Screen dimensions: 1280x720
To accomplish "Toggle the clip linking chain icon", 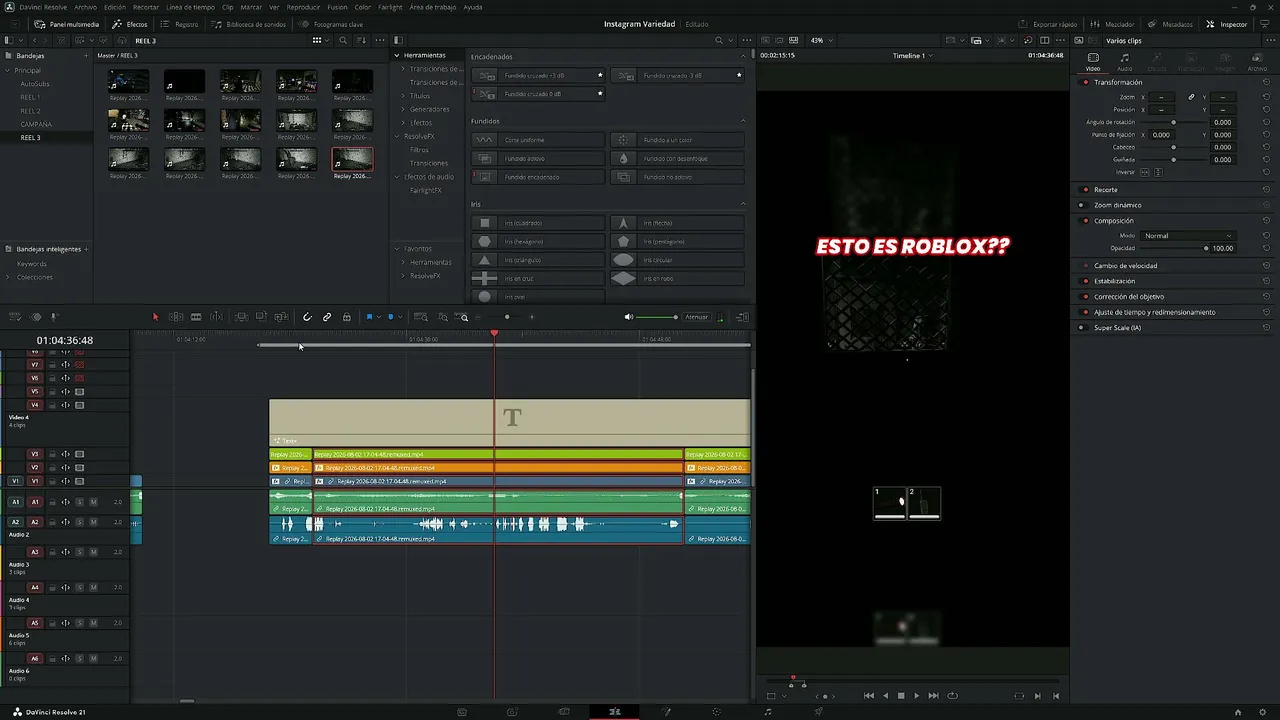I will click(x=327, y=317).
